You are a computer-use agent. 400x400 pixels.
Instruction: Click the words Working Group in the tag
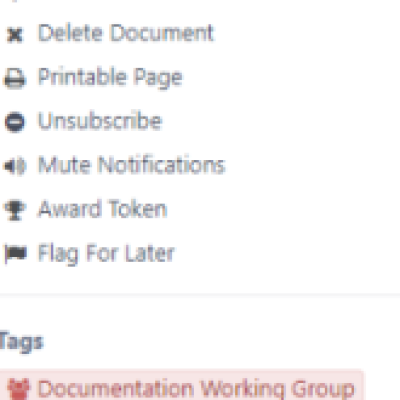click(x=277, y=389)
